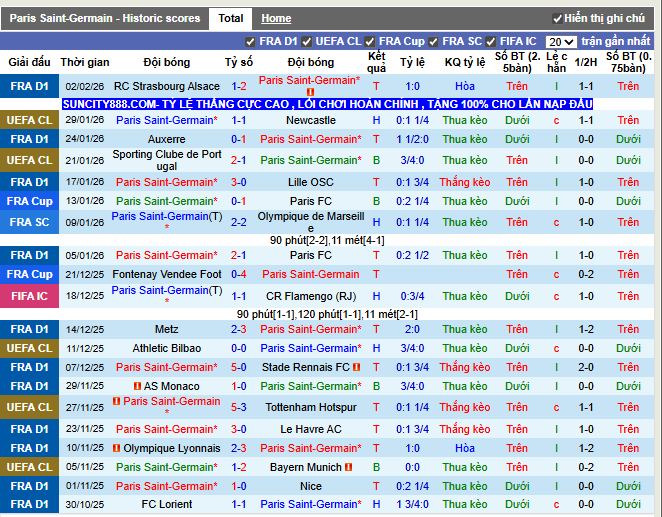Screen dimensions: 662x517
Task: Toggle the UEFA CL filter checkbox
Action: click(x=307, y=42)
